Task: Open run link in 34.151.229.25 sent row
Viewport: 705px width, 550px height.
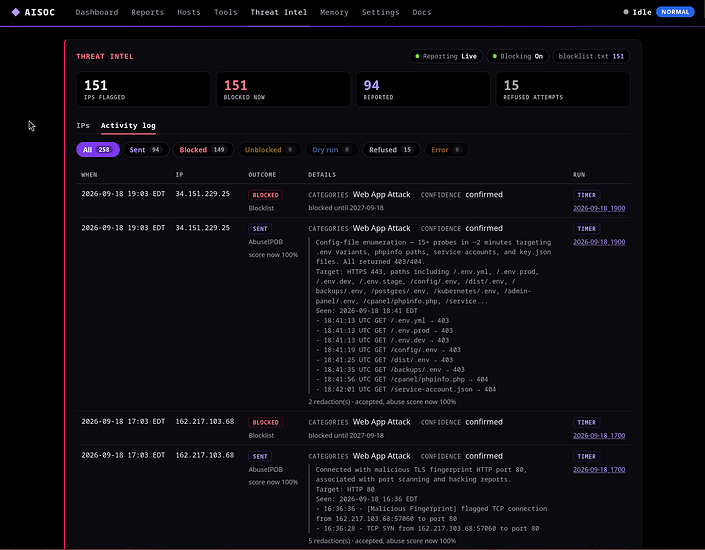Action: pos(599,242)
